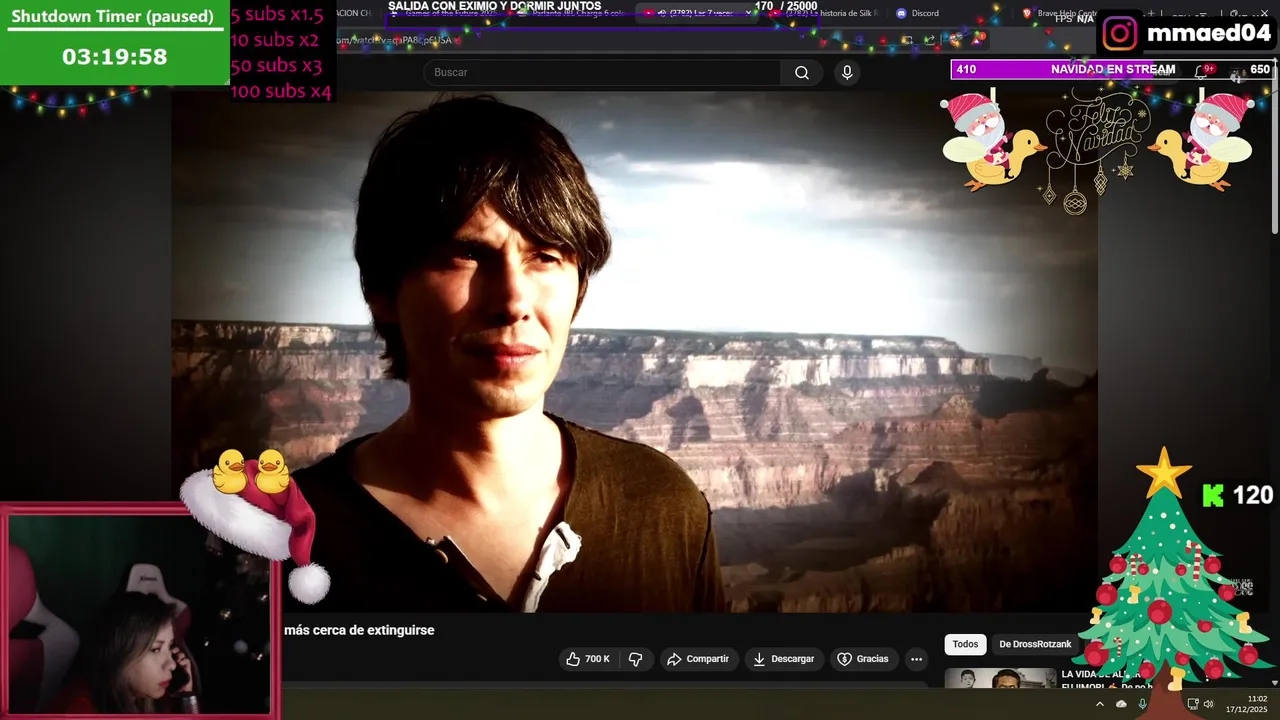
Task: Open LA VIDA DE recommended video thumbnail
Action: [1000, 678]
